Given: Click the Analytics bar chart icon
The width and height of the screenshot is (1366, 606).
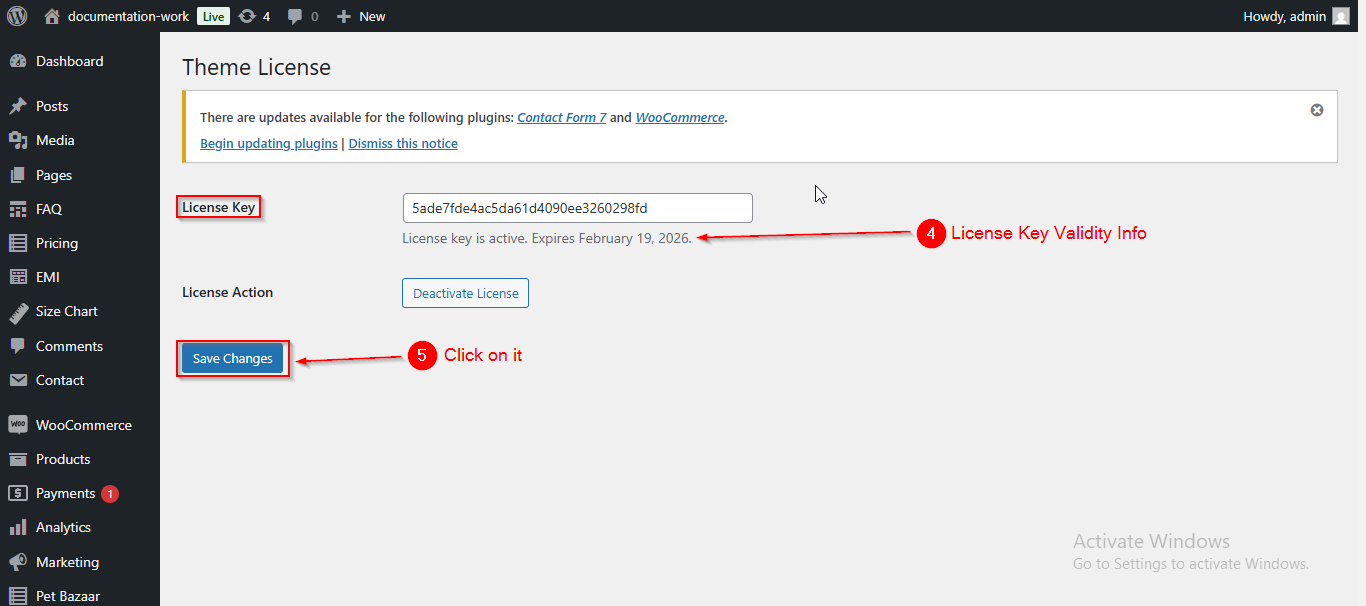Looking at the screenshot, I should click(18, 527).
